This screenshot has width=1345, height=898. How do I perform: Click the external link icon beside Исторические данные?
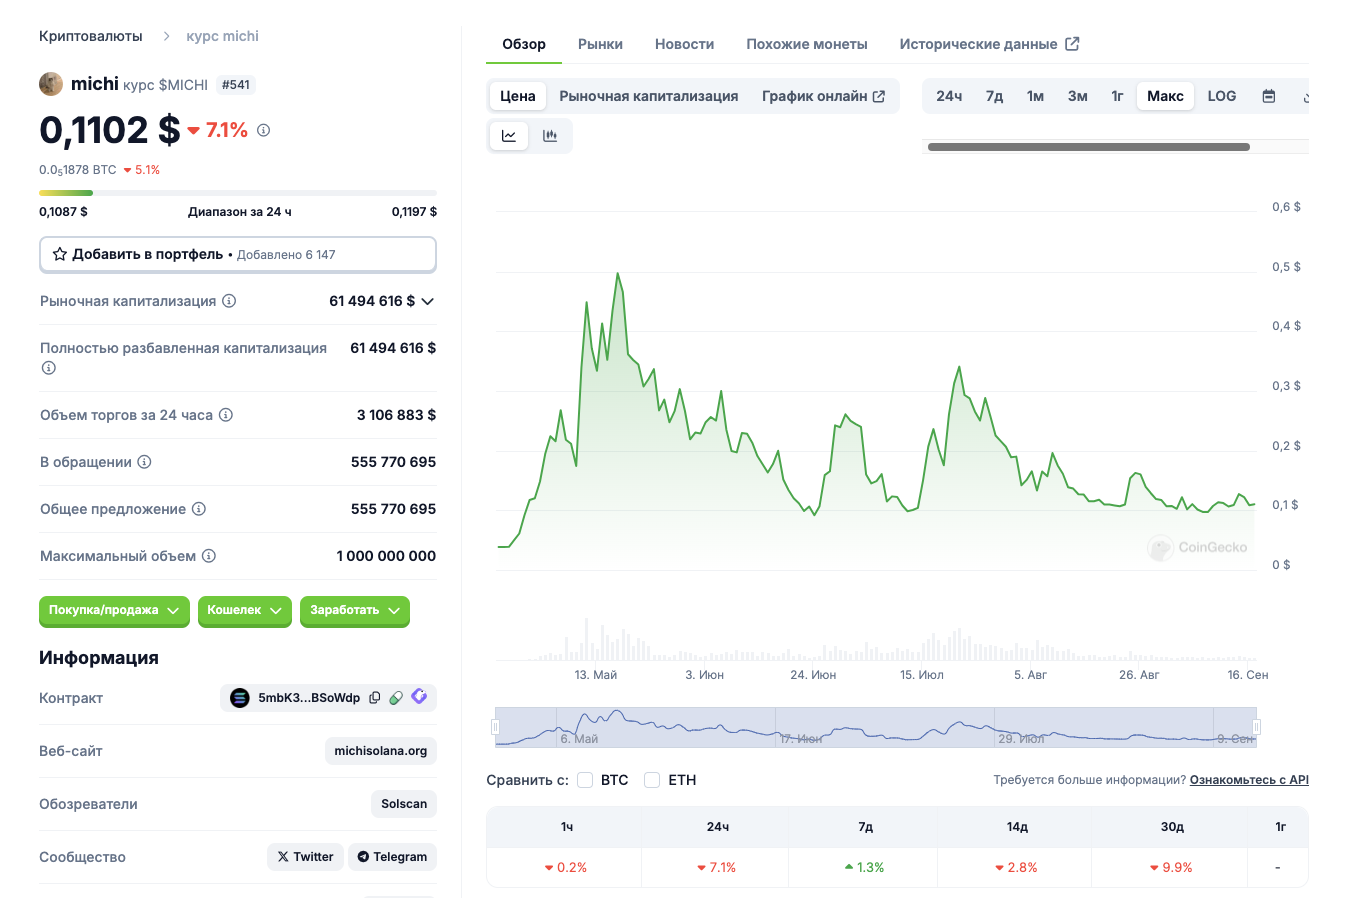click(1072, 44)
